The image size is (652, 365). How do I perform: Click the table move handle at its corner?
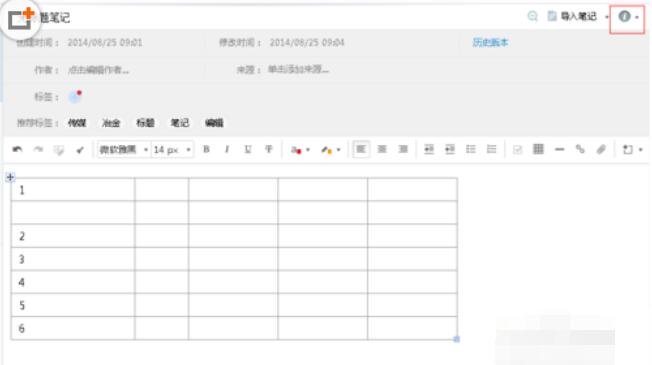(10, 178)
